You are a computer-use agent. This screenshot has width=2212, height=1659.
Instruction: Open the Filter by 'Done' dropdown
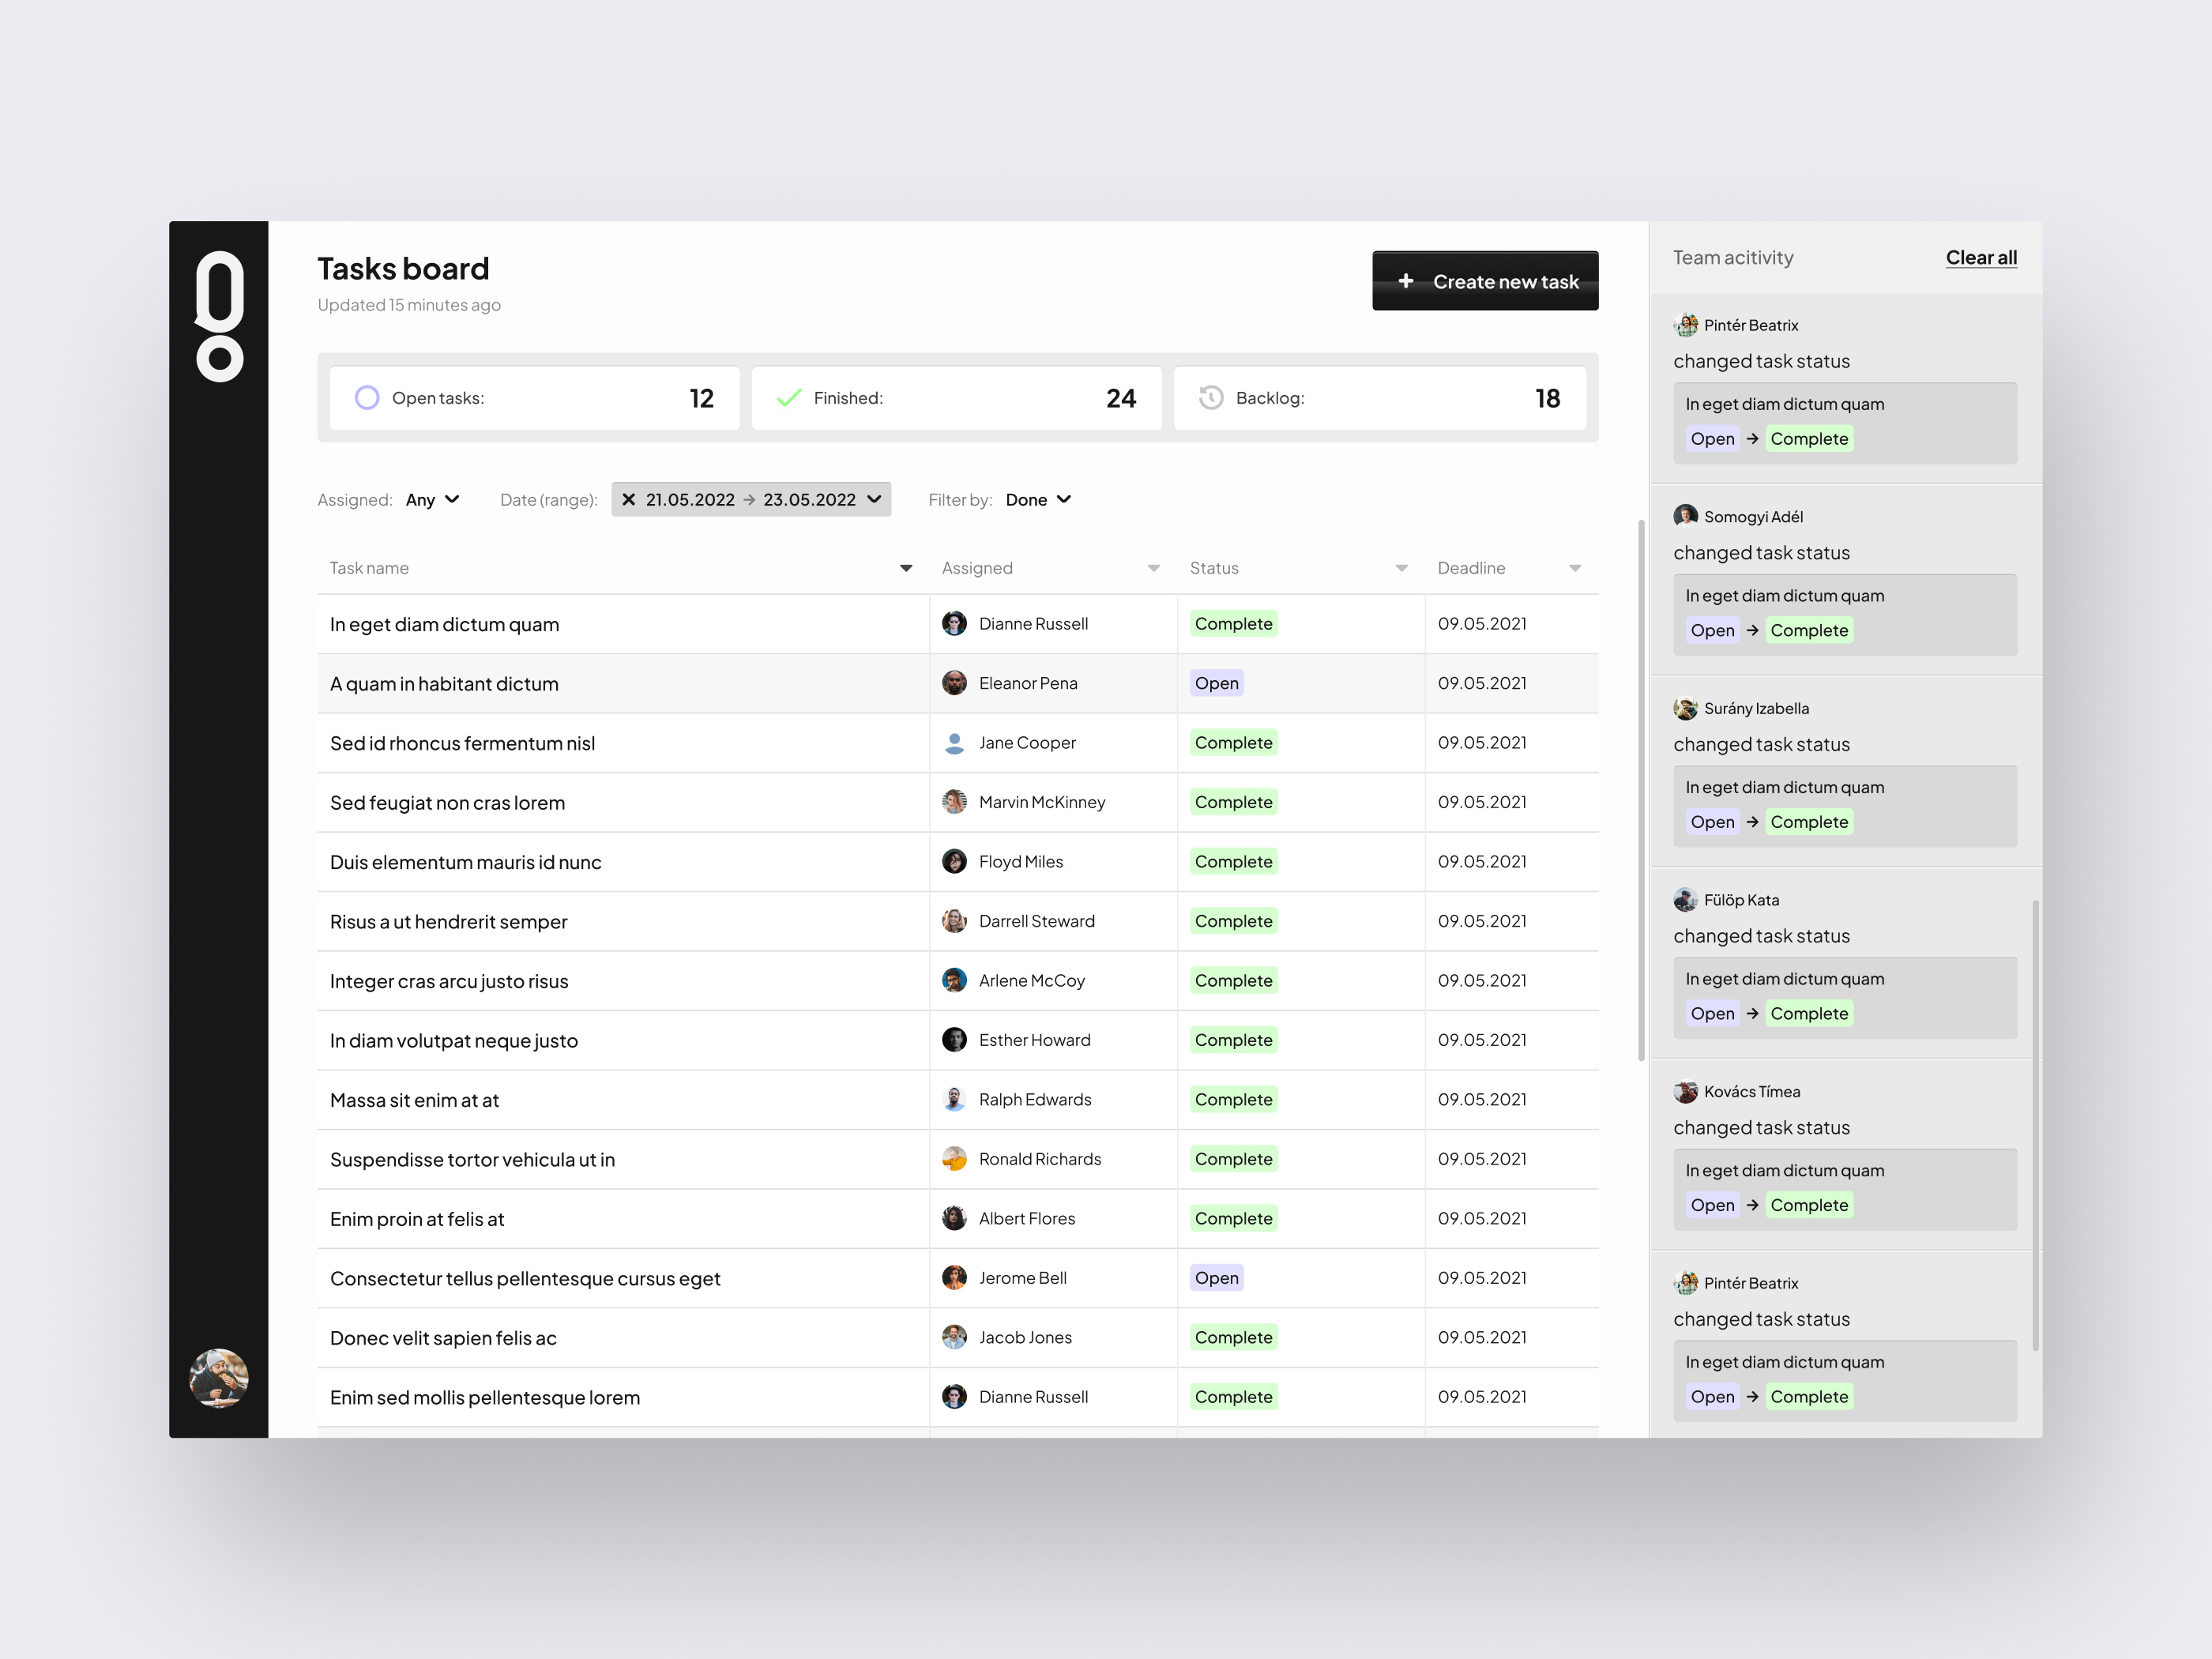point(1038,499)
